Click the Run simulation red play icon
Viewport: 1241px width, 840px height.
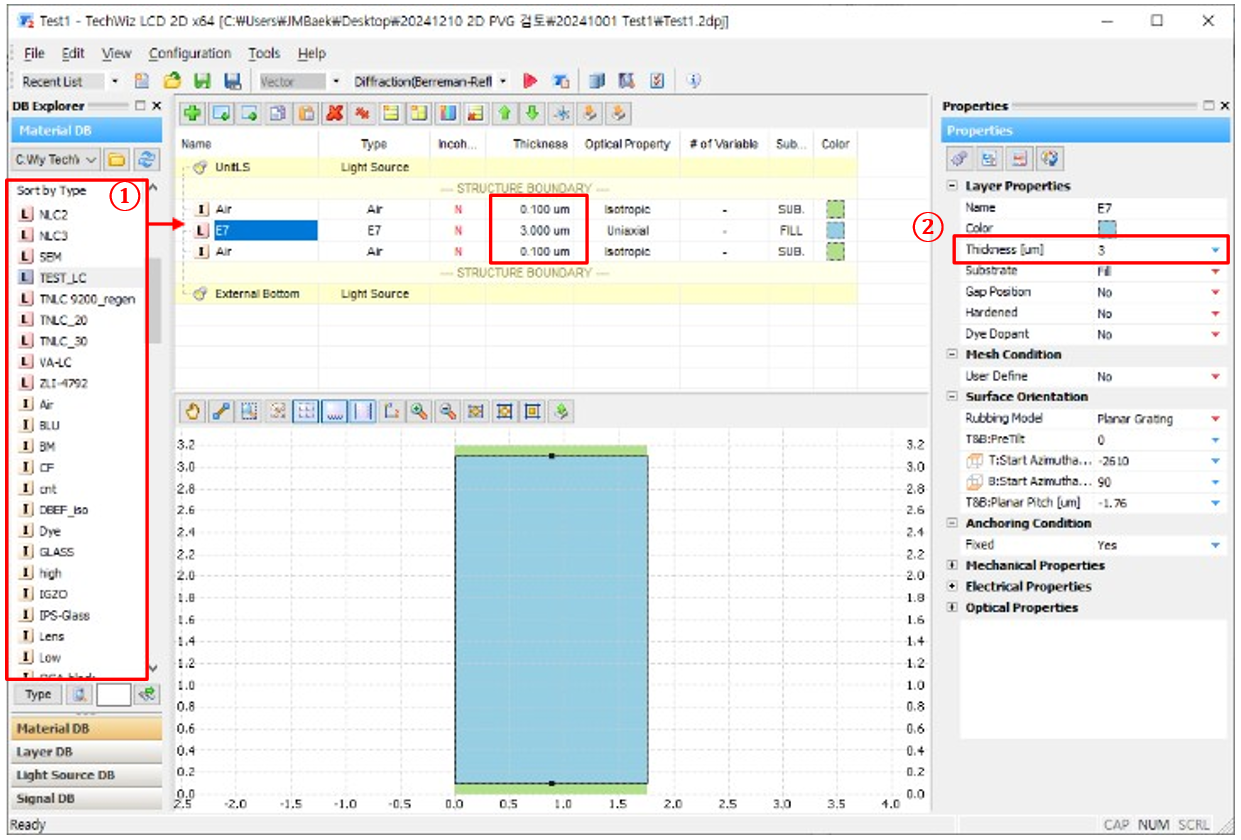pos(531,81)
